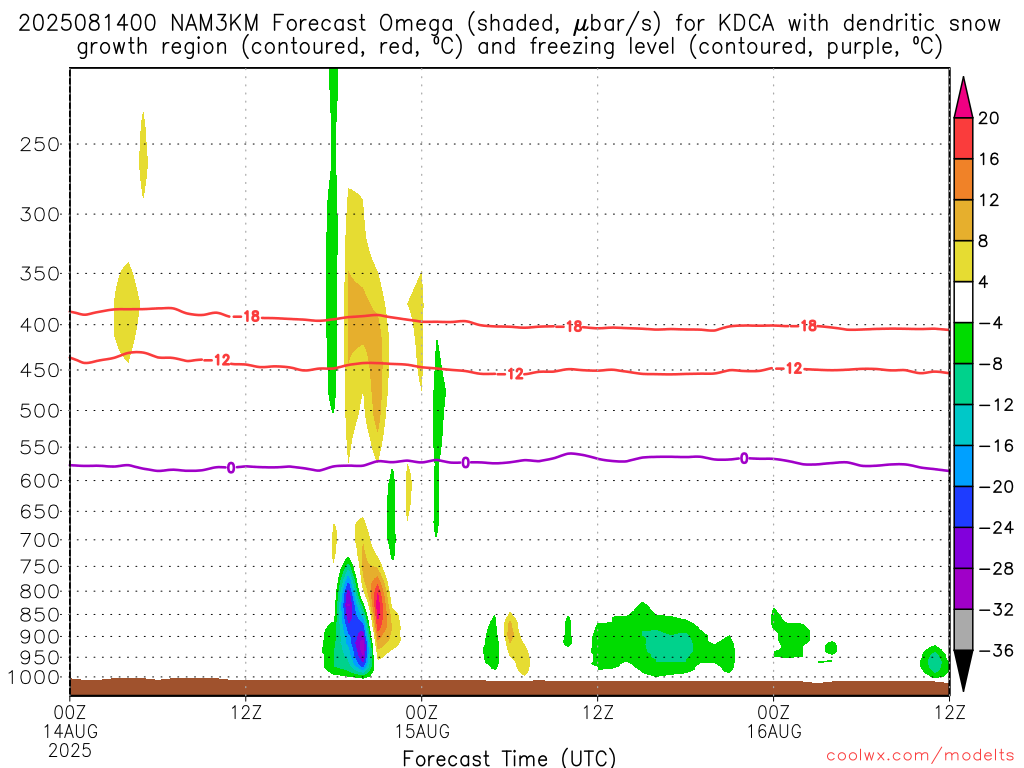Image resolution: width=1024 pixels, height=768 pixels.
Task: Click the 650 pressure level label
Action: 40,511
